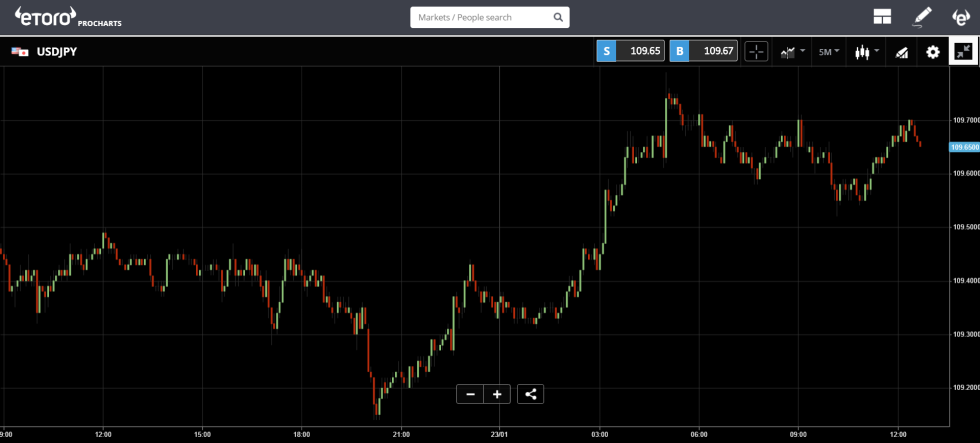This screenshot has height=443, width=980.
Task: Click the Sell button at 109.65
Action: click(630, 51)
